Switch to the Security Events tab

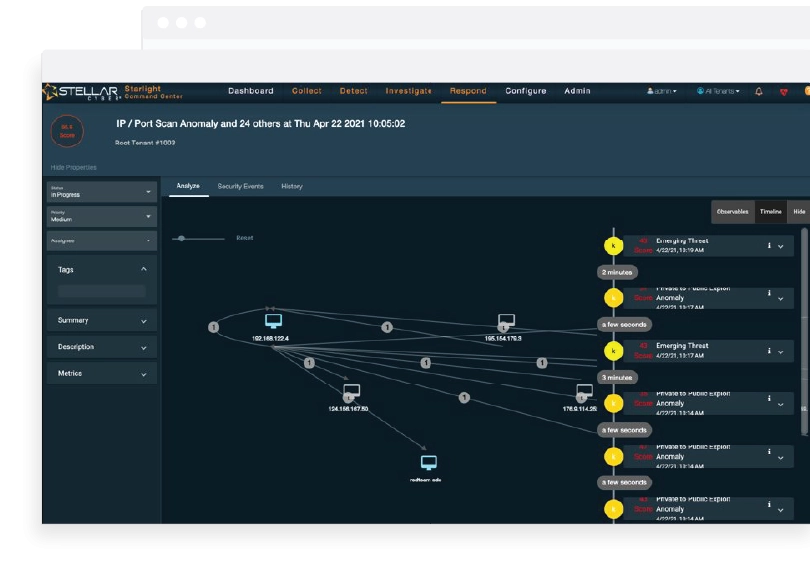point(240,186)
